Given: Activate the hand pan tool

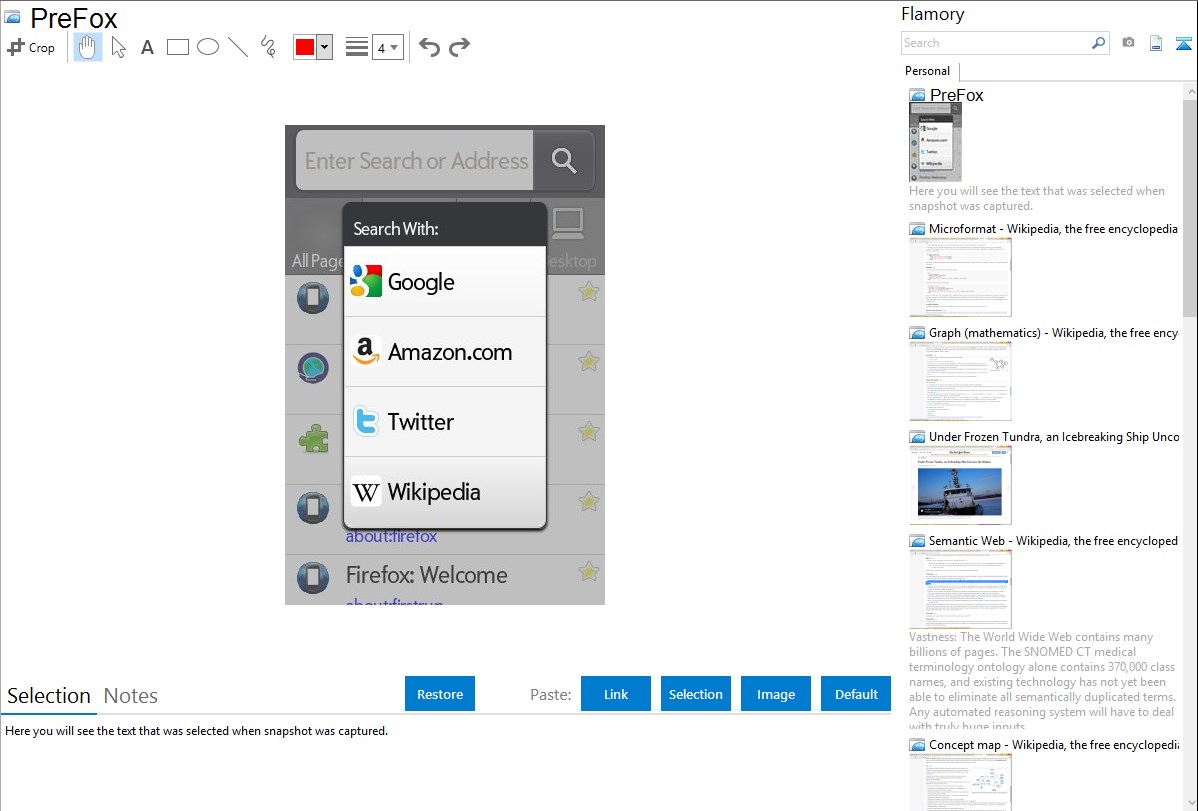Looking at the screenshot, I should [87, 47].
